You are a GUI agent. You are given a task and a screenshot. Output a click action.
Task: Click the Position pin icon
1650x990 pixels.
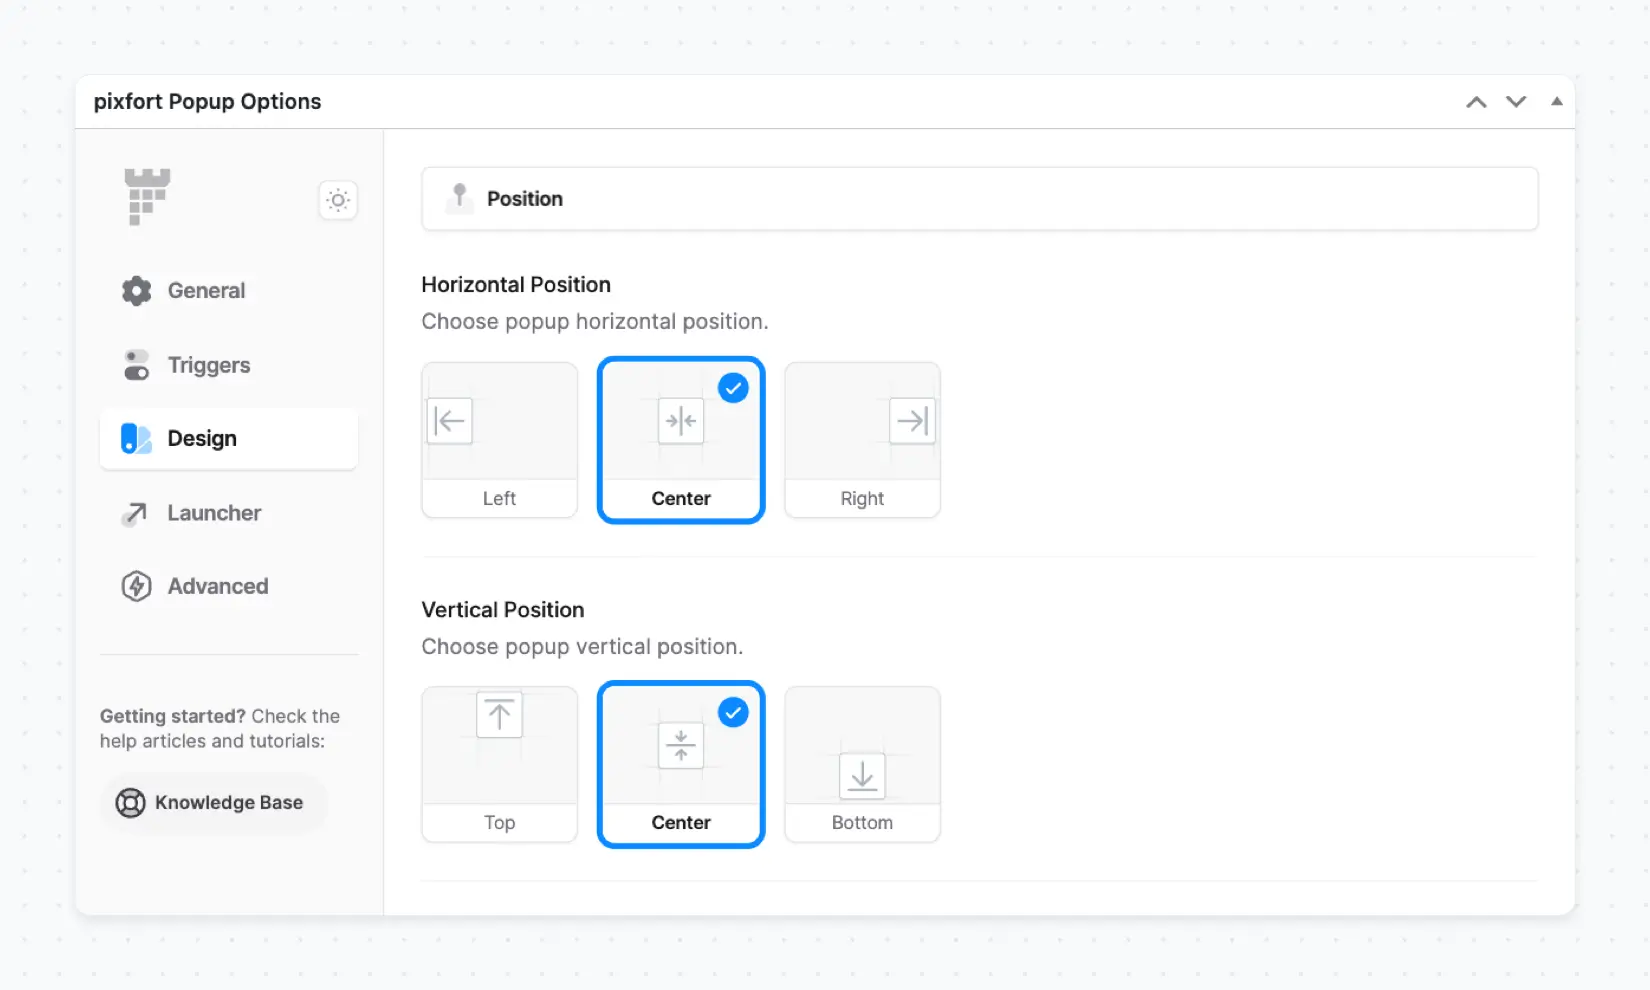pos(459,196)
